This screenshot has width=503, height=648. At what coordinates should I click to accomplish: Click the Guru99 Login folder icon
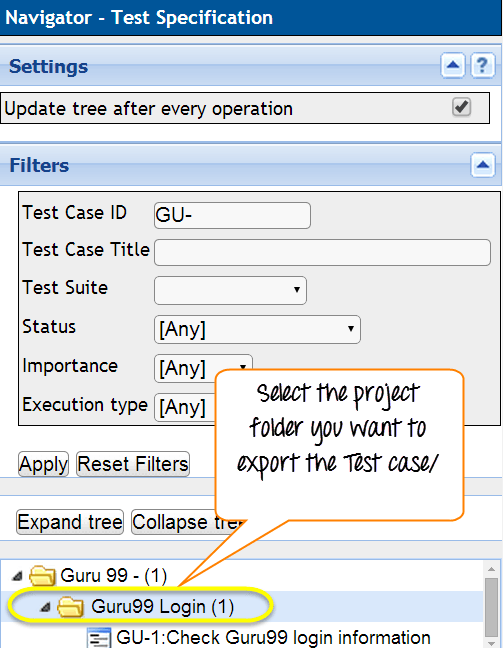coord(70,607)
